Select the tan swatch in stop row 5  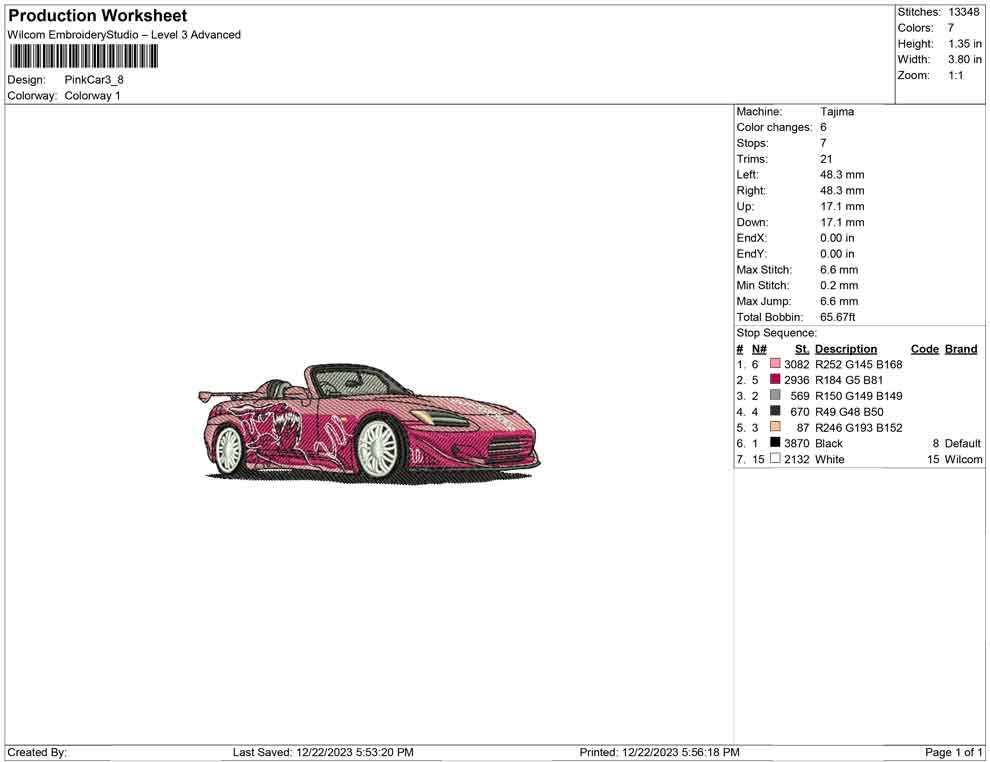coord(775,427)
